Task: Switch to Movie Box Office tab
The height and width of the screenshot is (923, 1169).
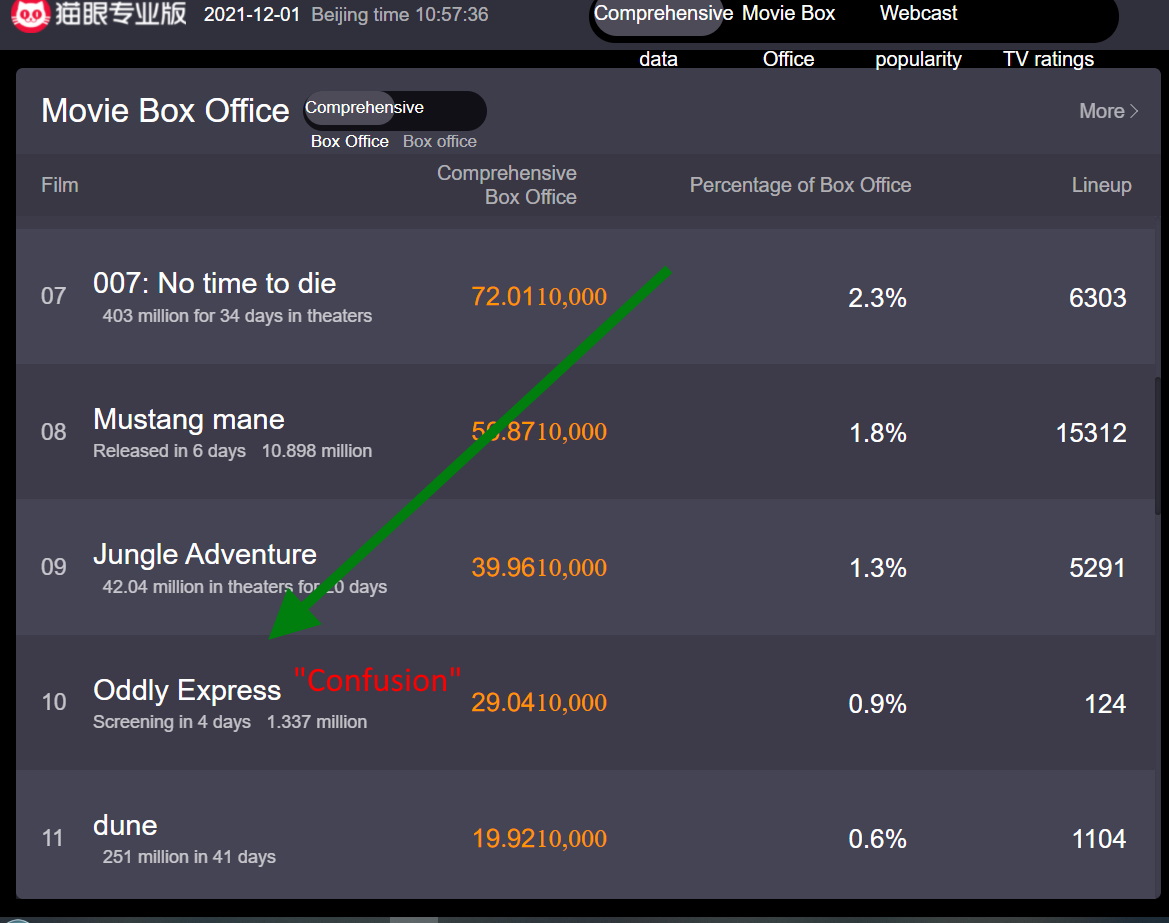Action: (789, 34)
